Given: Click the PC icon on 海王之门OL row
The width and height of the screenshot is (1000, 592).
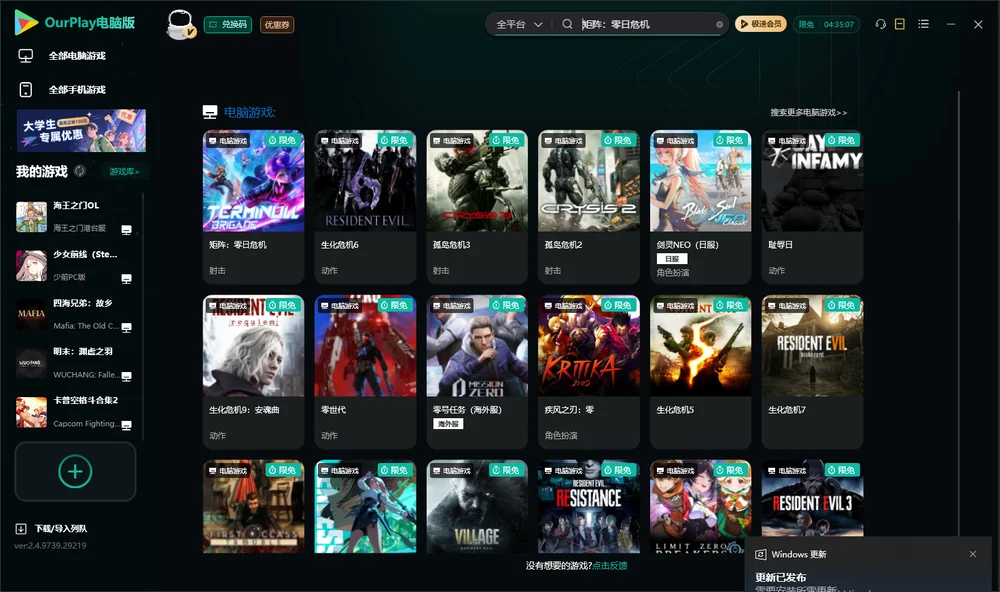Looking at the screenshot, I should (126, 230).
